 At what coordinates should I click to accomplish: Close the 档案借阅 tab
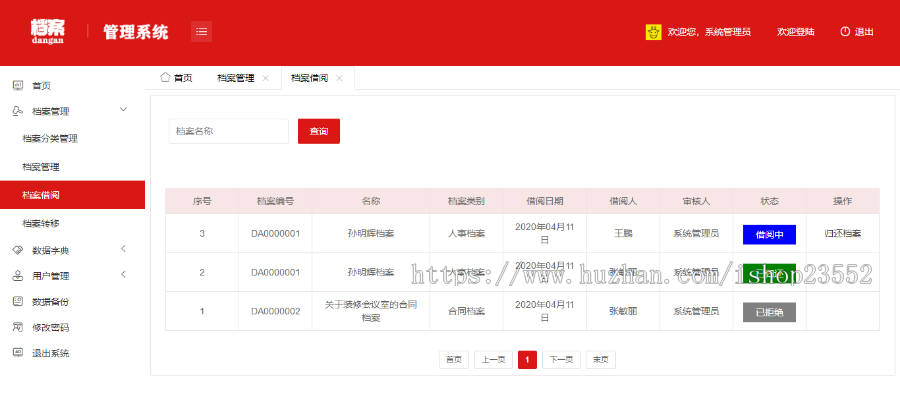tap(340, 78)
